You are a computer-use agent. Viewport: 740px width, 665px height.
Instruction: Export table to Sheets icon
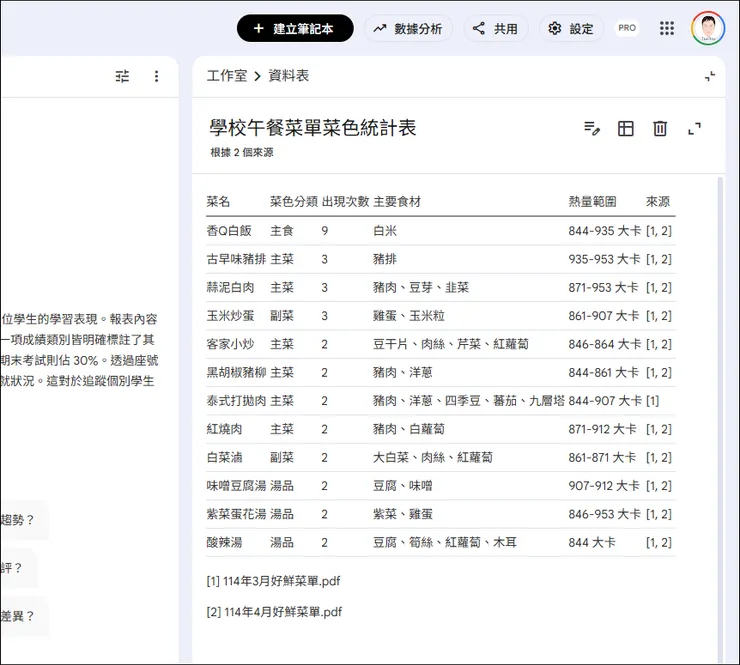(626, 128)
